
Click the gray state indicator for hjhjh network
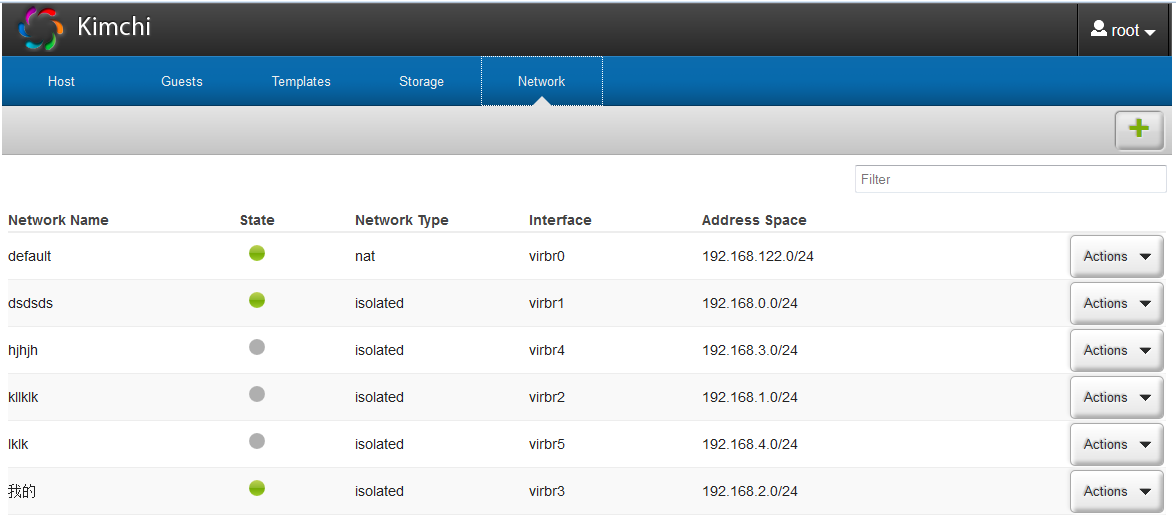(x=257, y=347)
